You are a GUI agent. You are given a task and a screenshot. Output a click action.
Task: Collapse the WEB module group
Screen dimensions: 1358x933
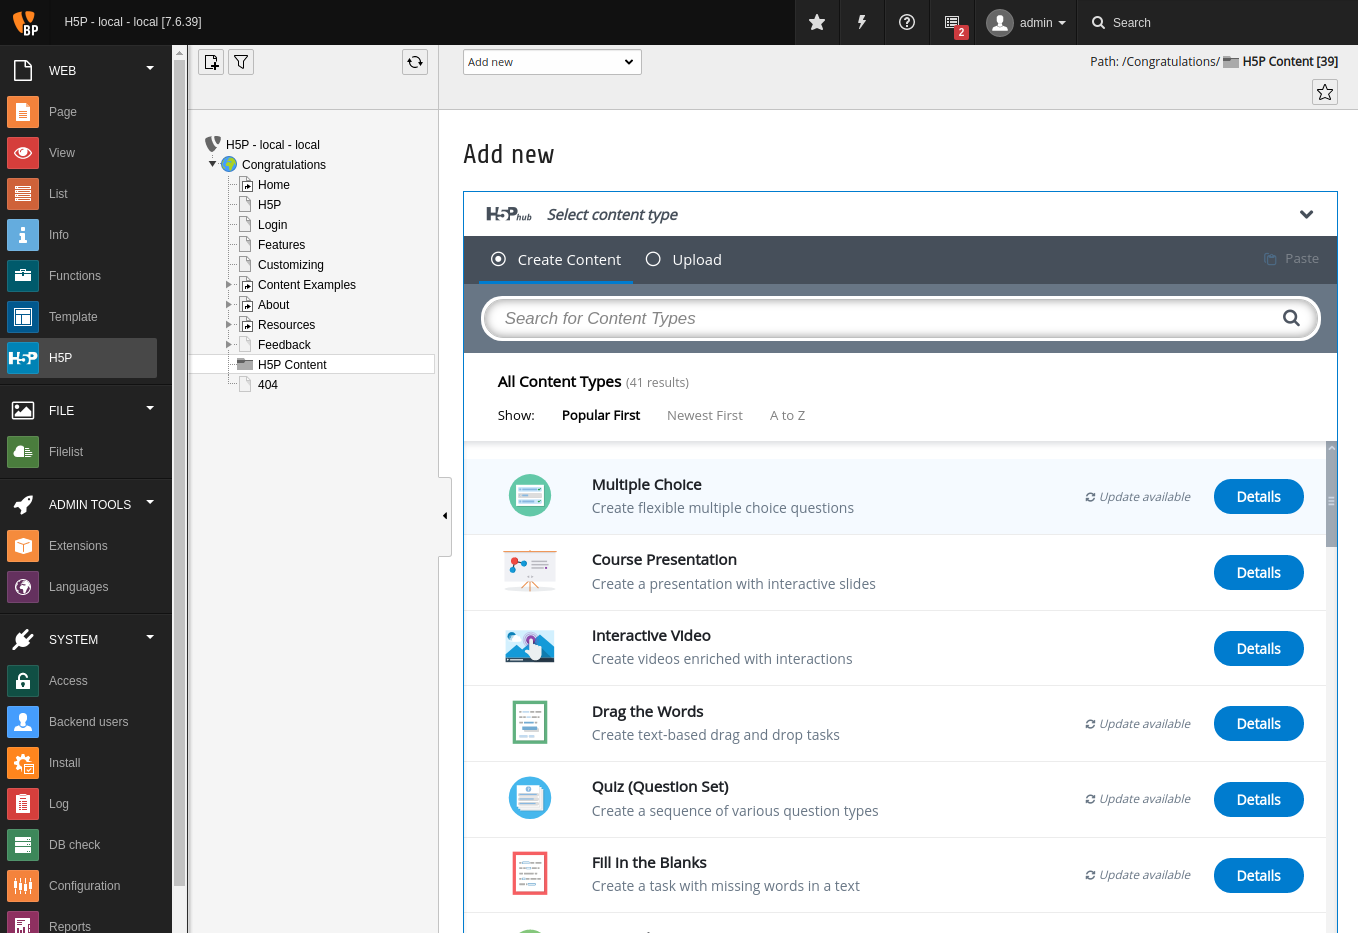pyautogui.click(x=150, y=69)
